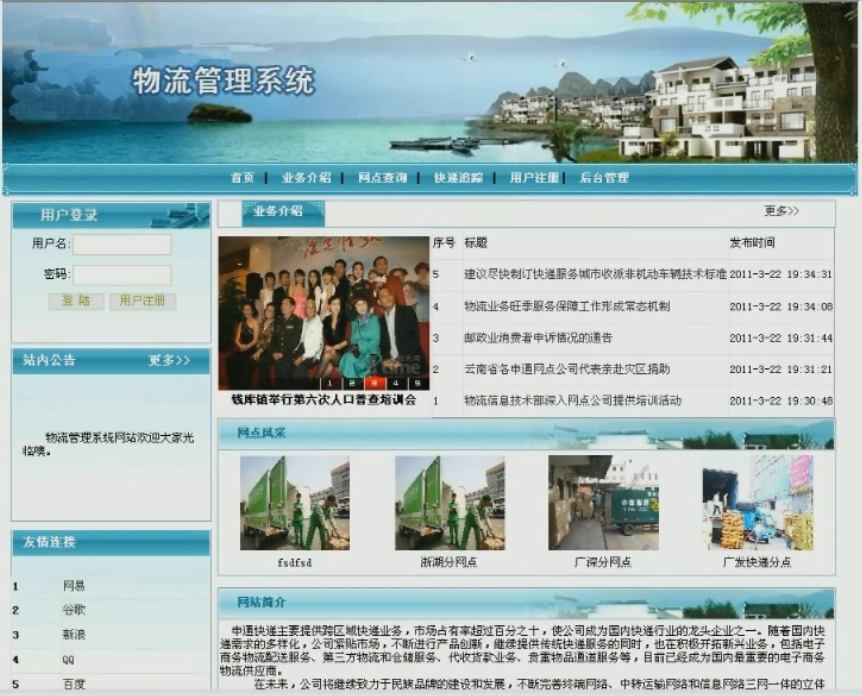Open the 浙湖分网点 outlet photo
Viewport: 862px width, 696px height.
449,503
